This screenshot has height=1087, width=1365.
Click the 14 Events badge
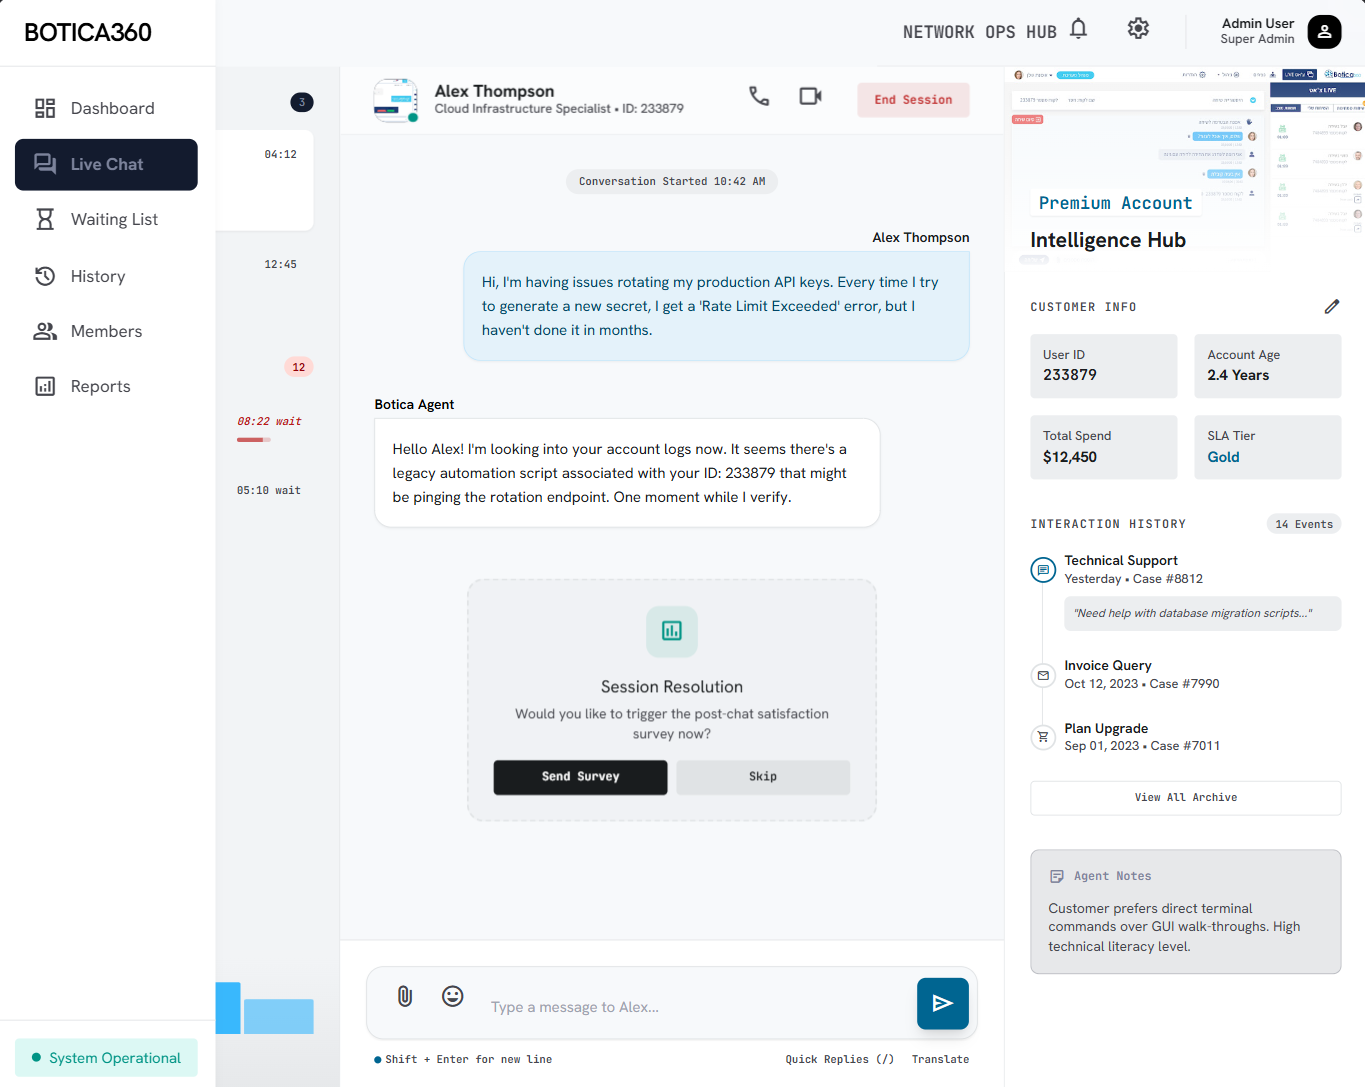click(x=1304, y=524)
